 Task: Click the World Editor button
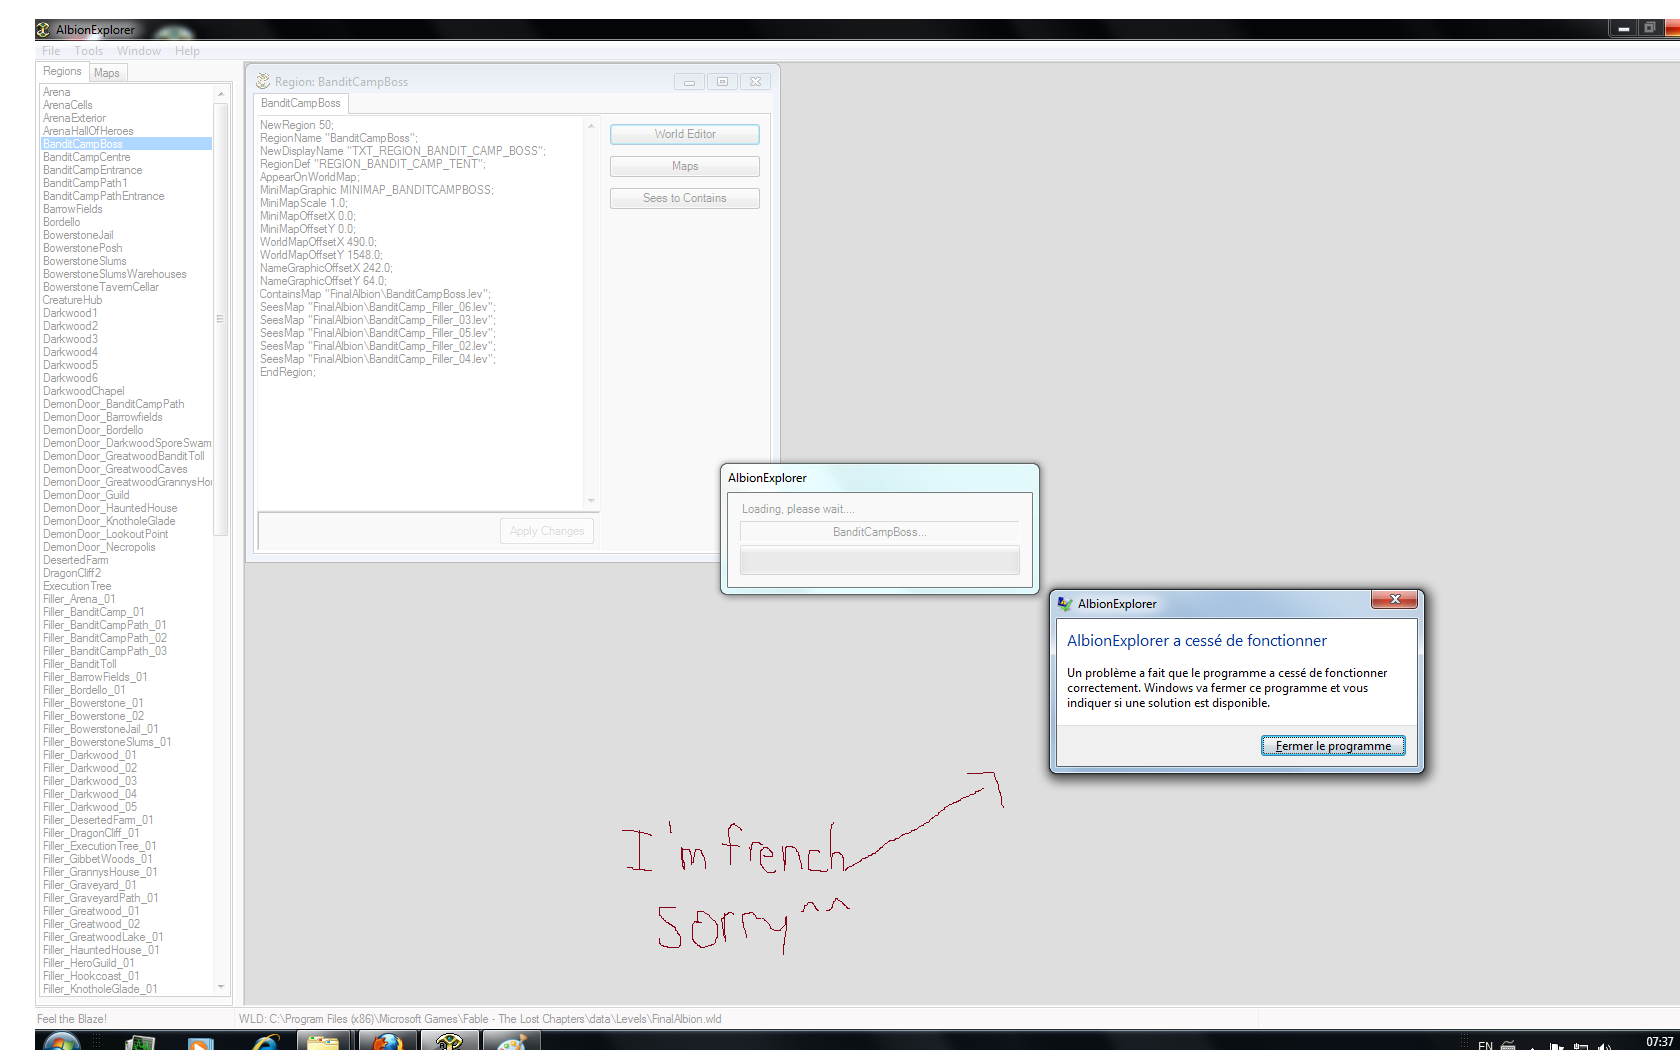(x=684, y=134)
